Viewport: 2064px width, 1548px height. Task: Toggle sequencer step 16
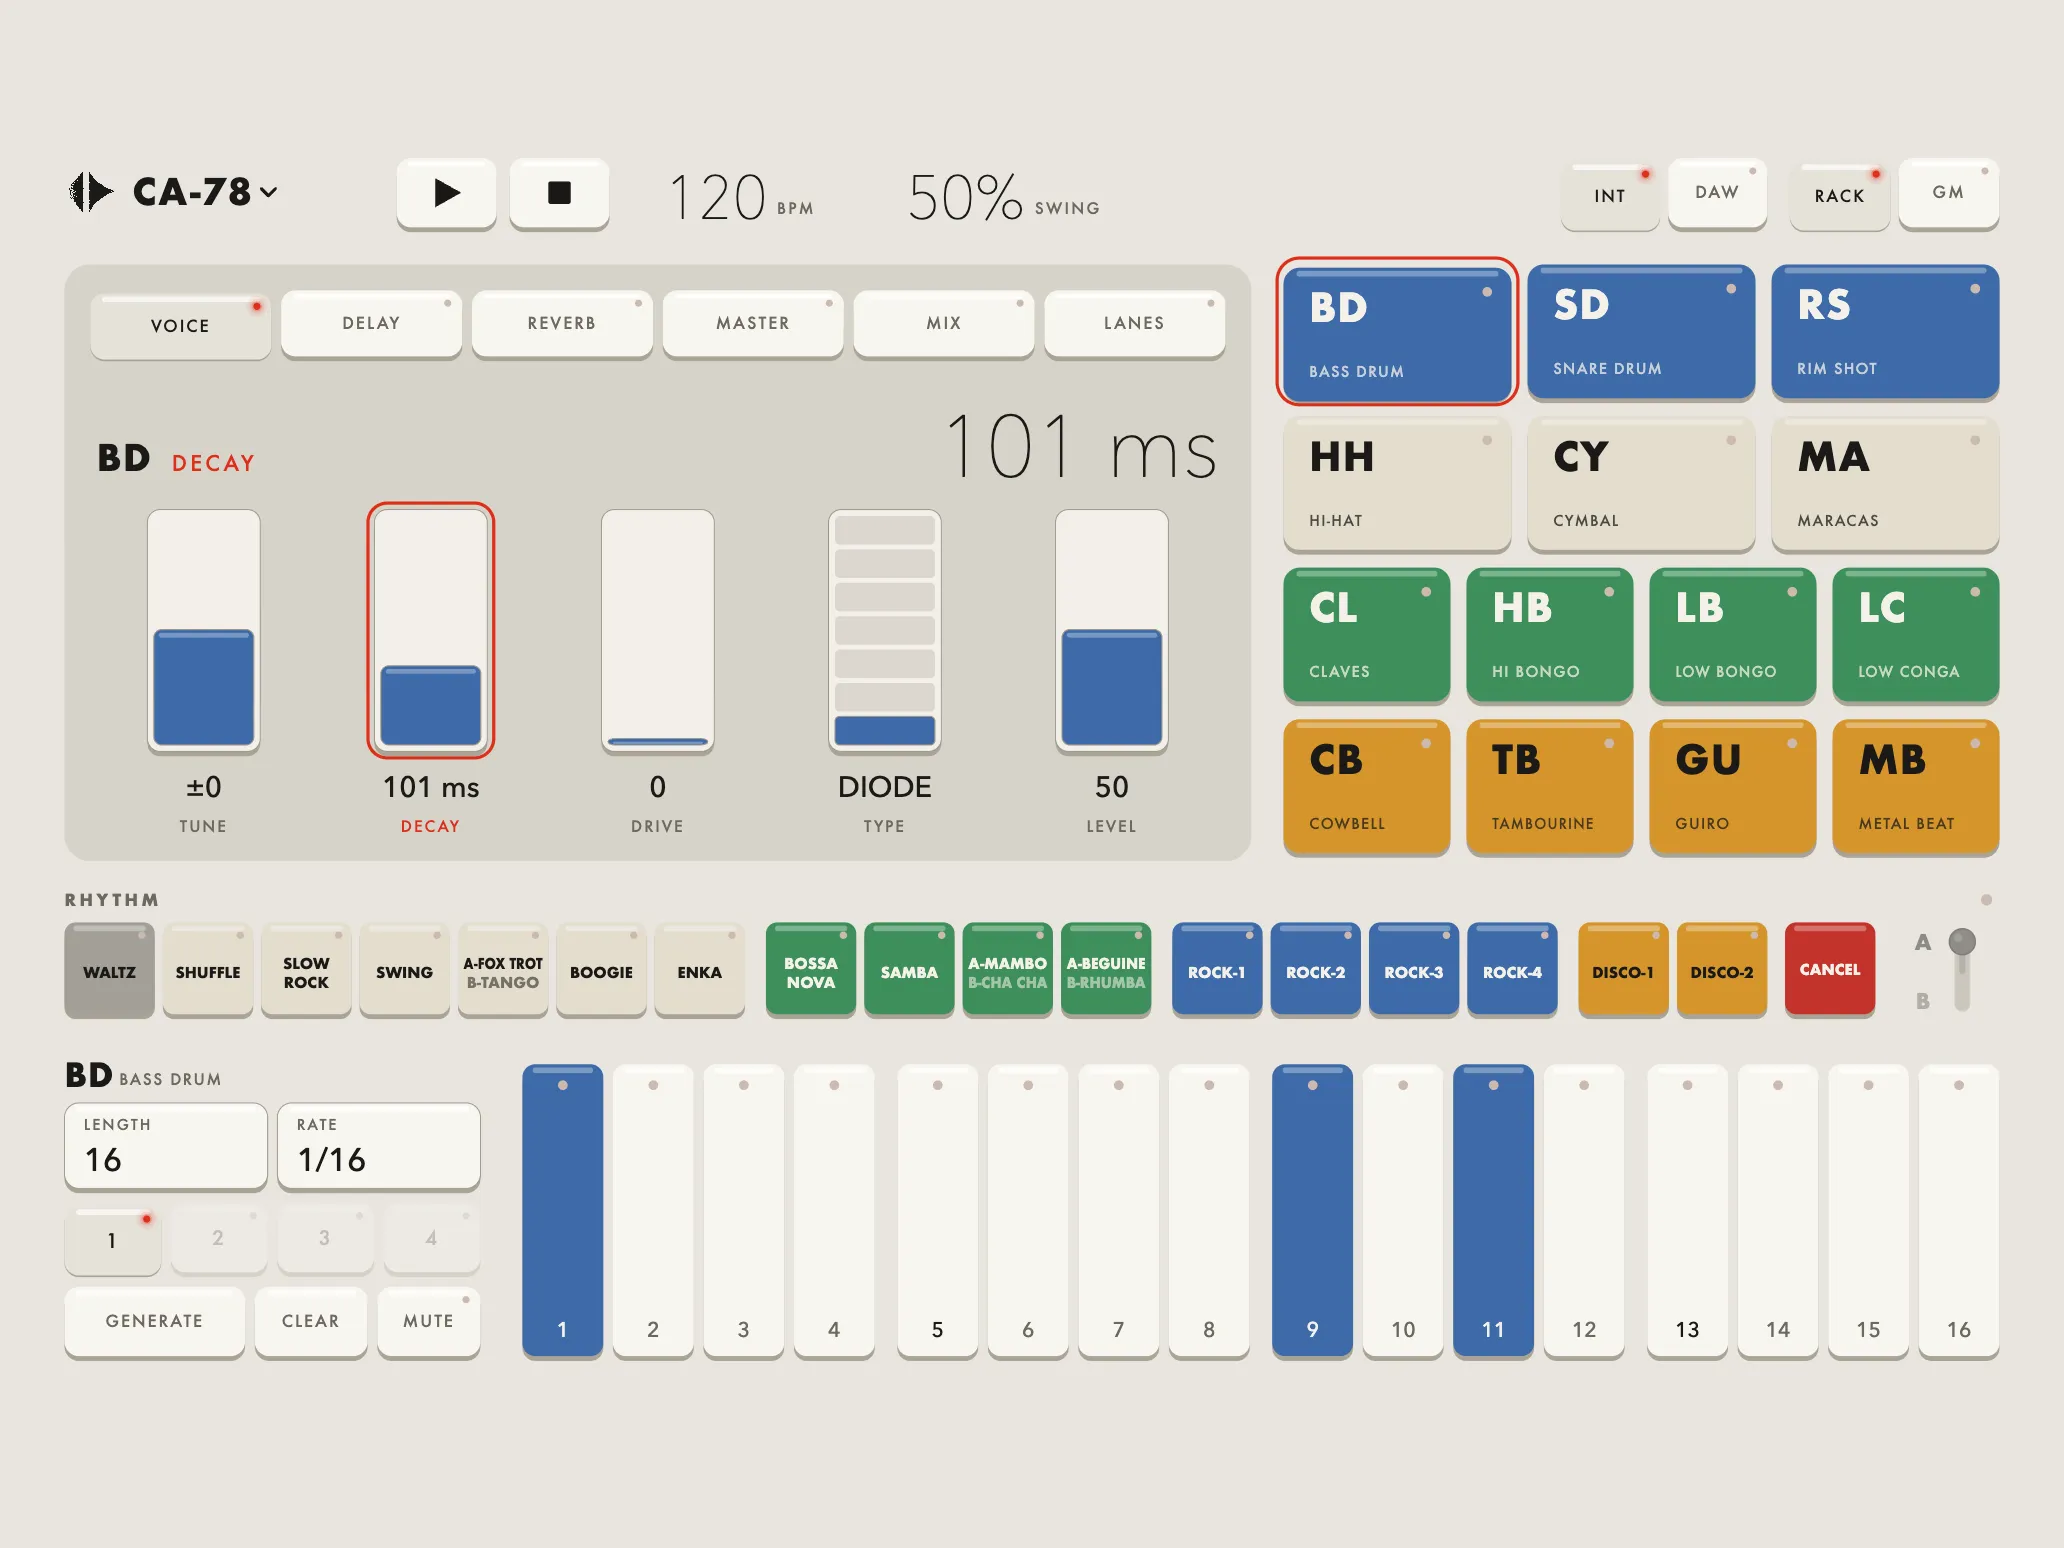1958,1210
